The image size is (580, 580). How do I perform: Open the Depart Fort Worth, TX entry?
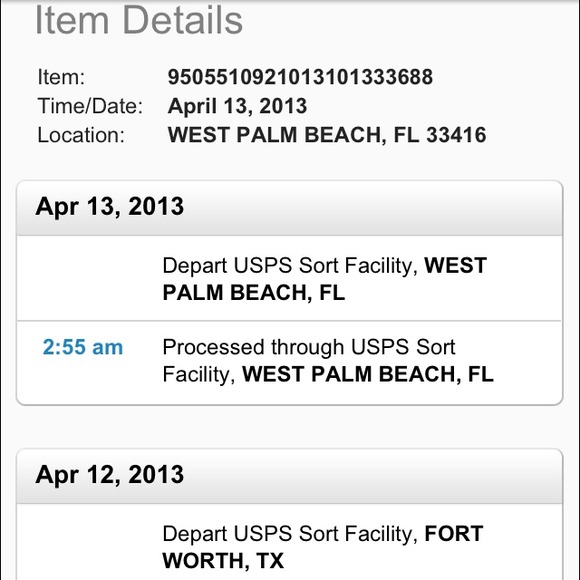(290, 542)
